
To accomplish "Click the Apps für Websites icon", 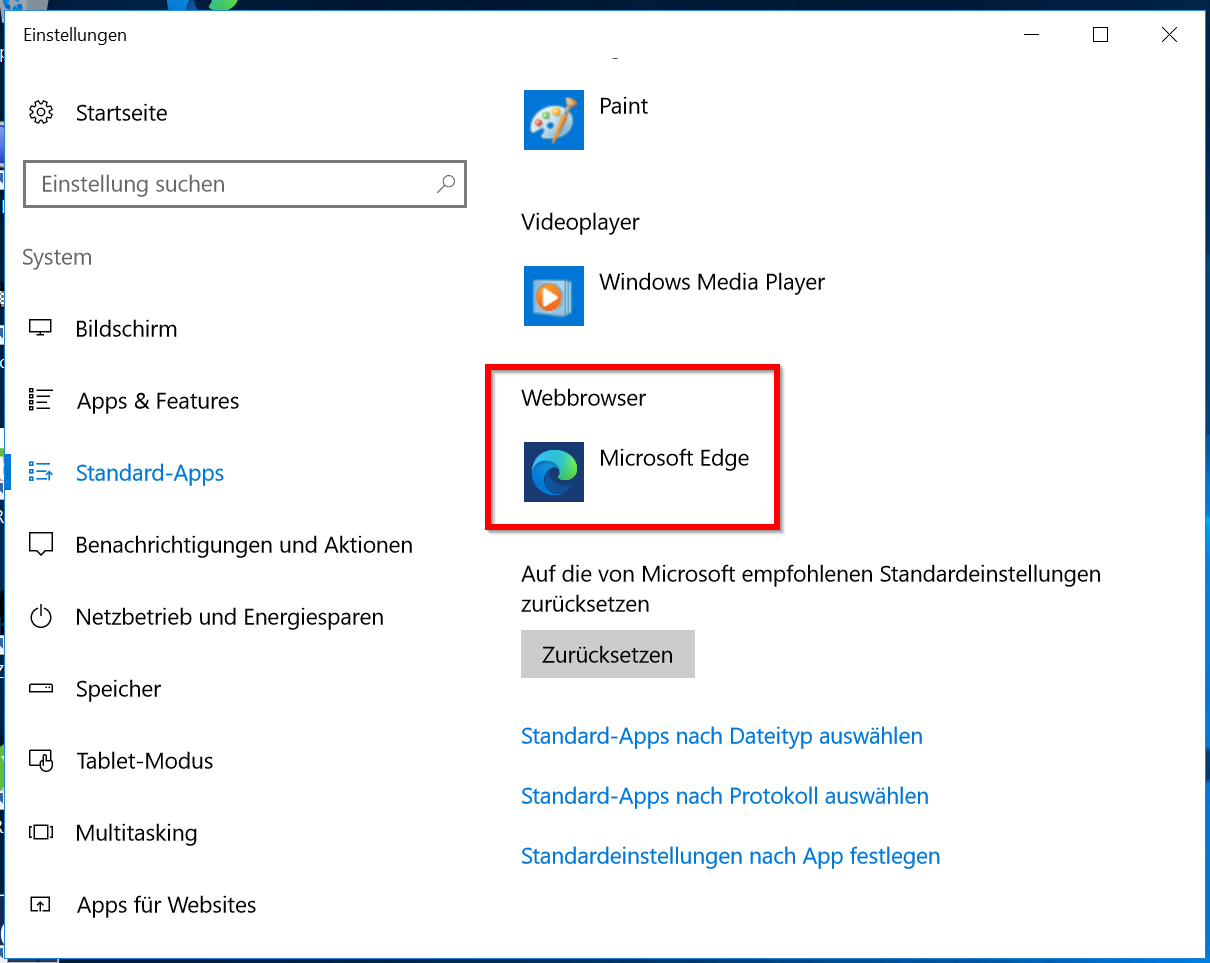I will click(x=41, y=905).
